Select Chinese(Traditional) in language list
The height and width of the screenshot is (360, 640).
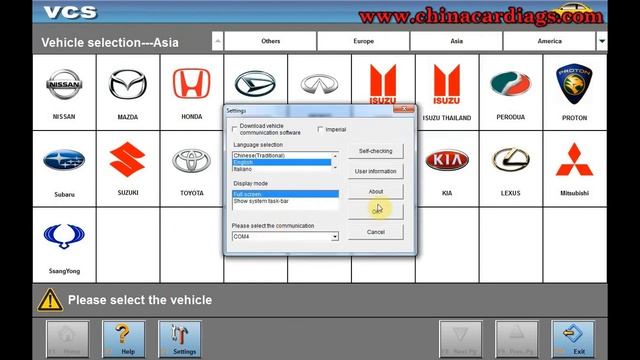282,156
